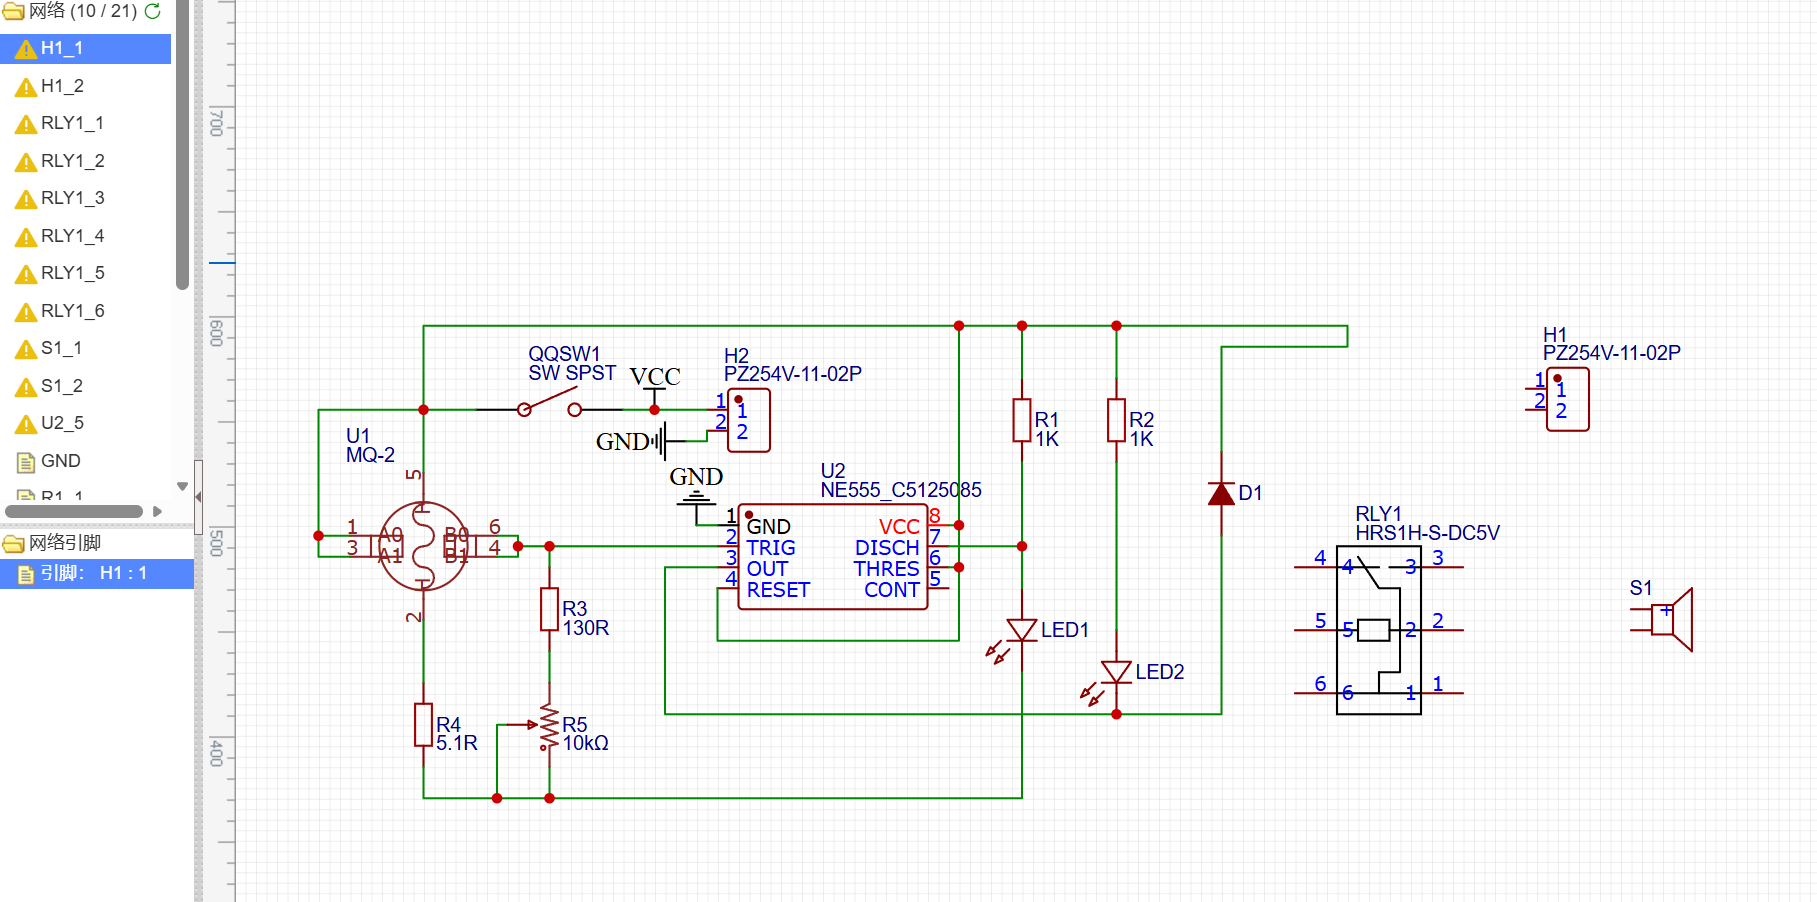
Task: Click the net list vertical scrollbar thumb
Action: pos(182,150)
